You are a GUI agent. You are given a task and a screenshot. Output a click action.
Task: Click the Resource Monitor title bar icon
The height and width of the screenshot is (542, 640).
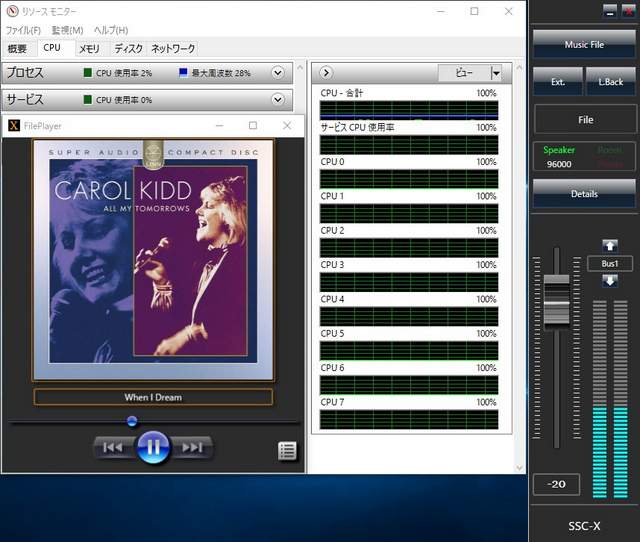(x=11, y=11)
